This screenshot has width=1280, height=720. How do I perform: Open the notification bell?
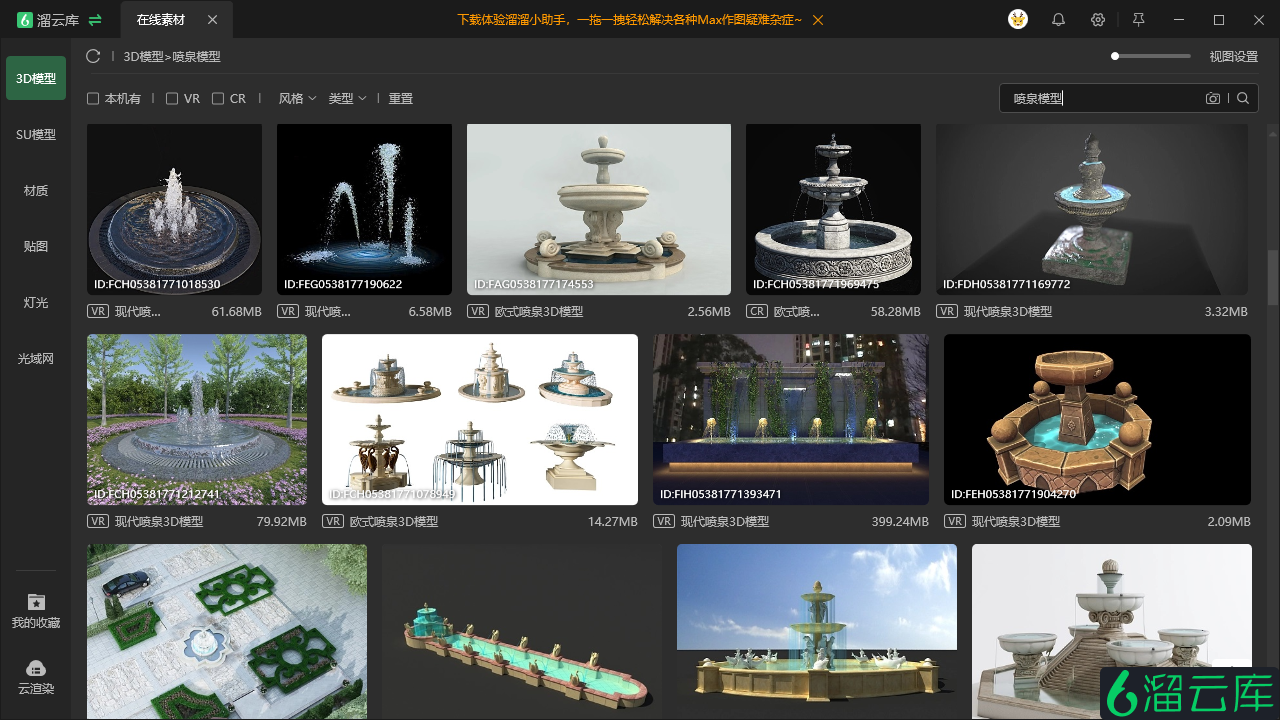pos(1058,20)
